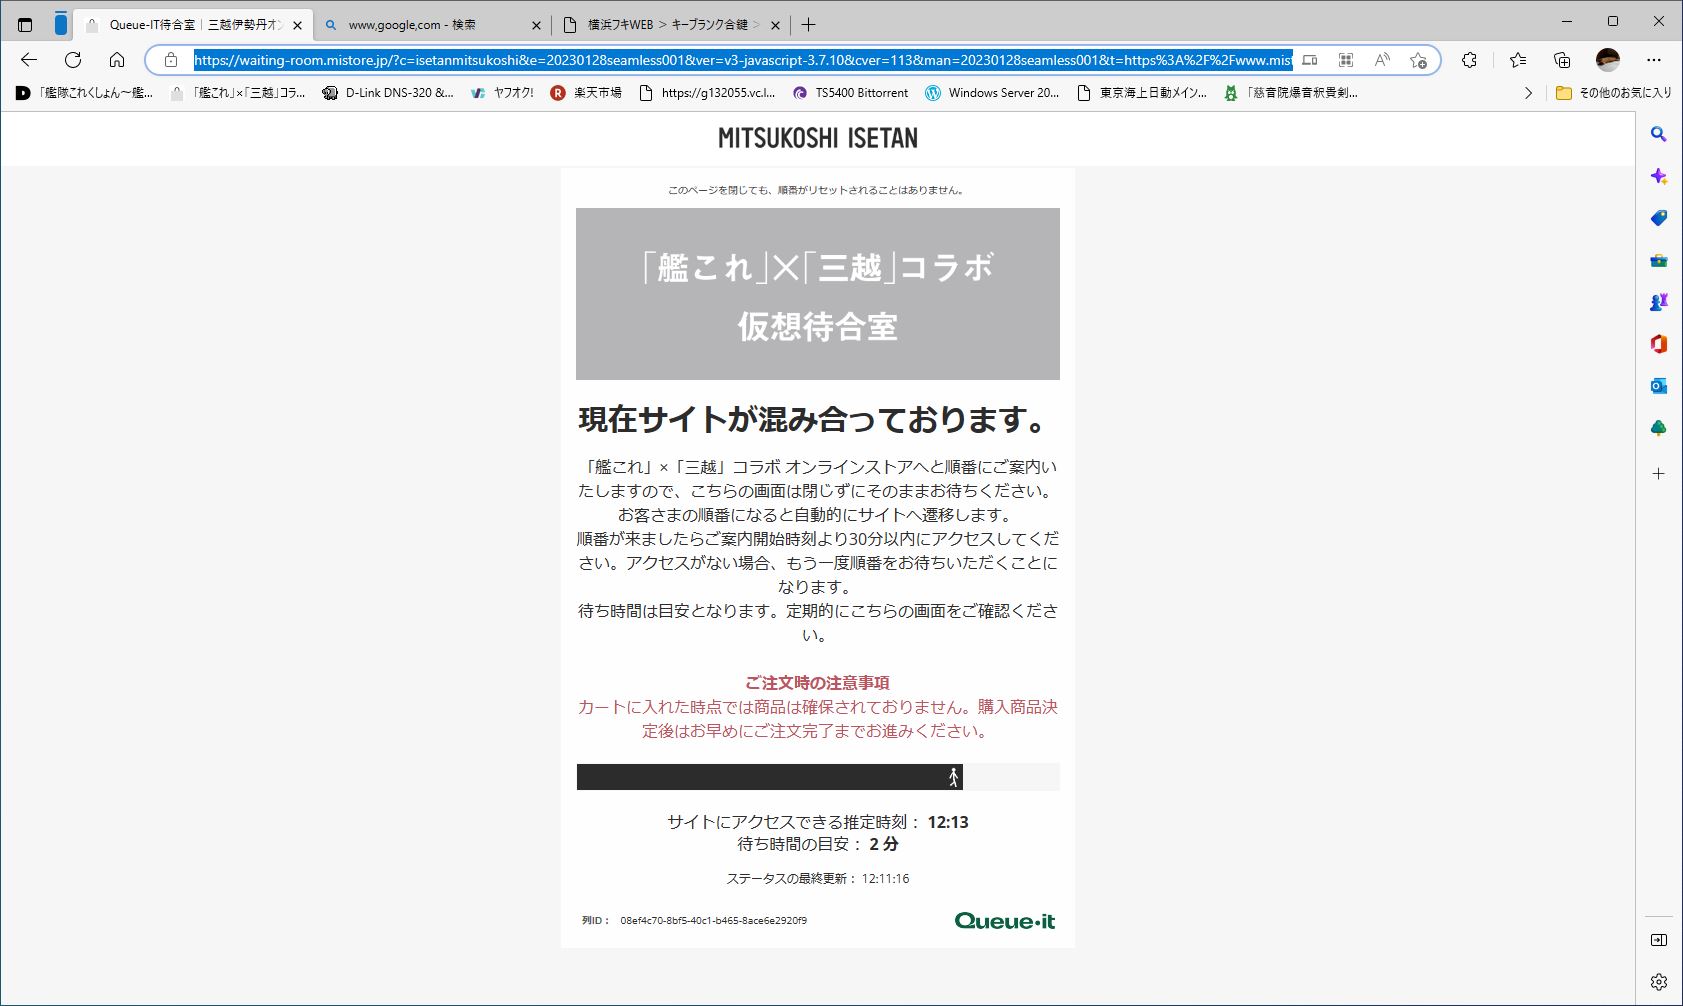Screen dimensions: 1683x1006
Task: Close the www.google.com tab
Action: click(x=536, y=25)
